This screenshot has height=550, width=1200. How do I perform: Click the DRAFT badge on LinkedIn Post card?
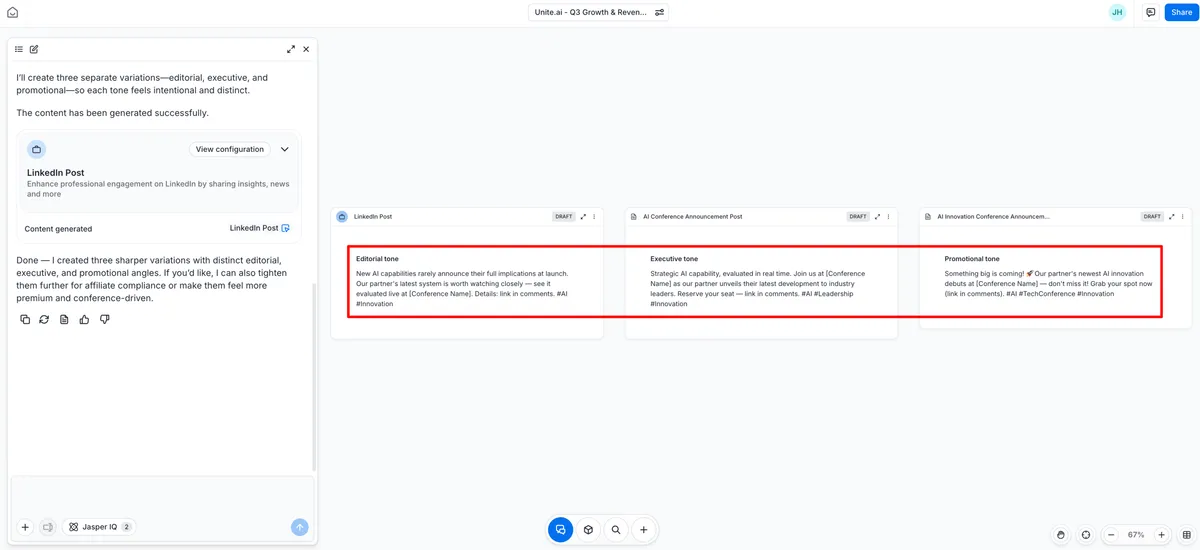tap(564, 216)
